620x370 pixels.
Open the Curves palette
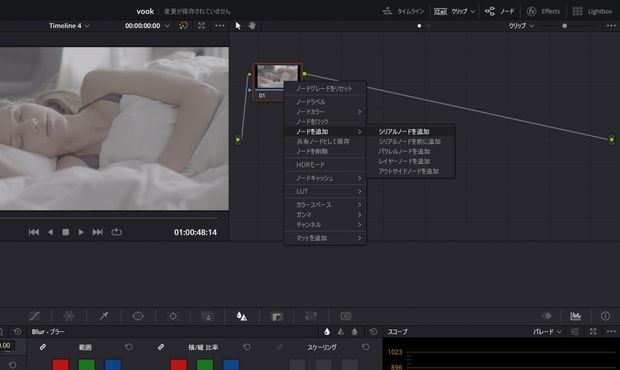tap(34, 316)
